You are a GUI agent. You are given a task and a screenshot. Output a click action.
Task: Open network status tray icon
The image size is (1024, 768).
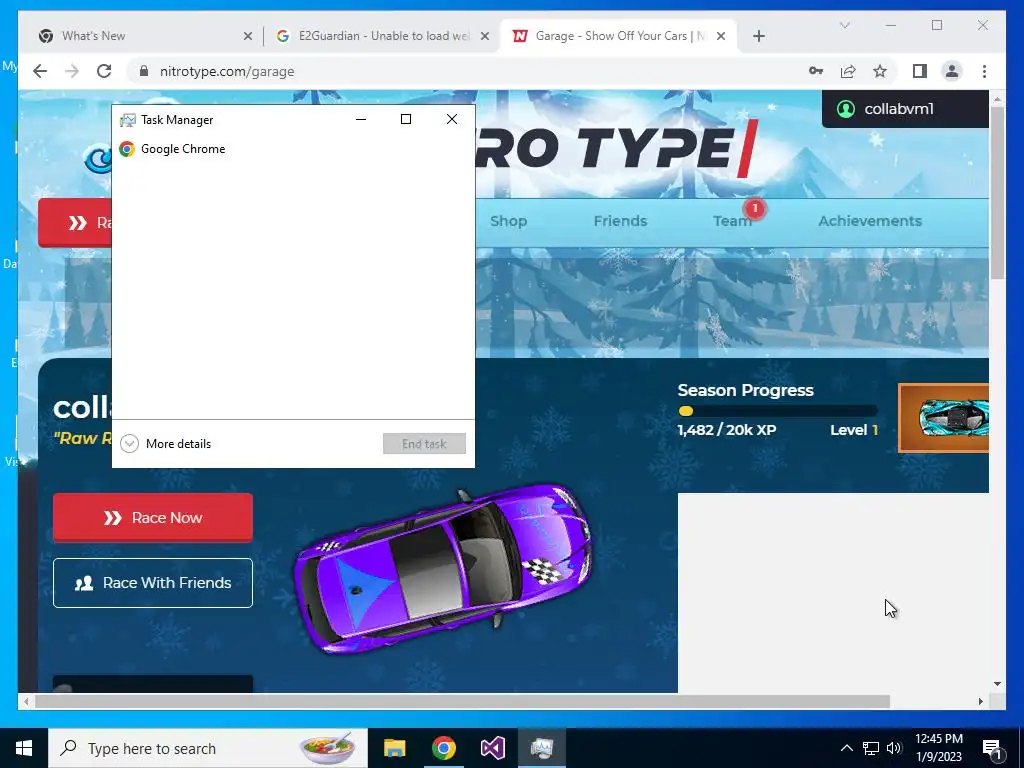[871, 748]
